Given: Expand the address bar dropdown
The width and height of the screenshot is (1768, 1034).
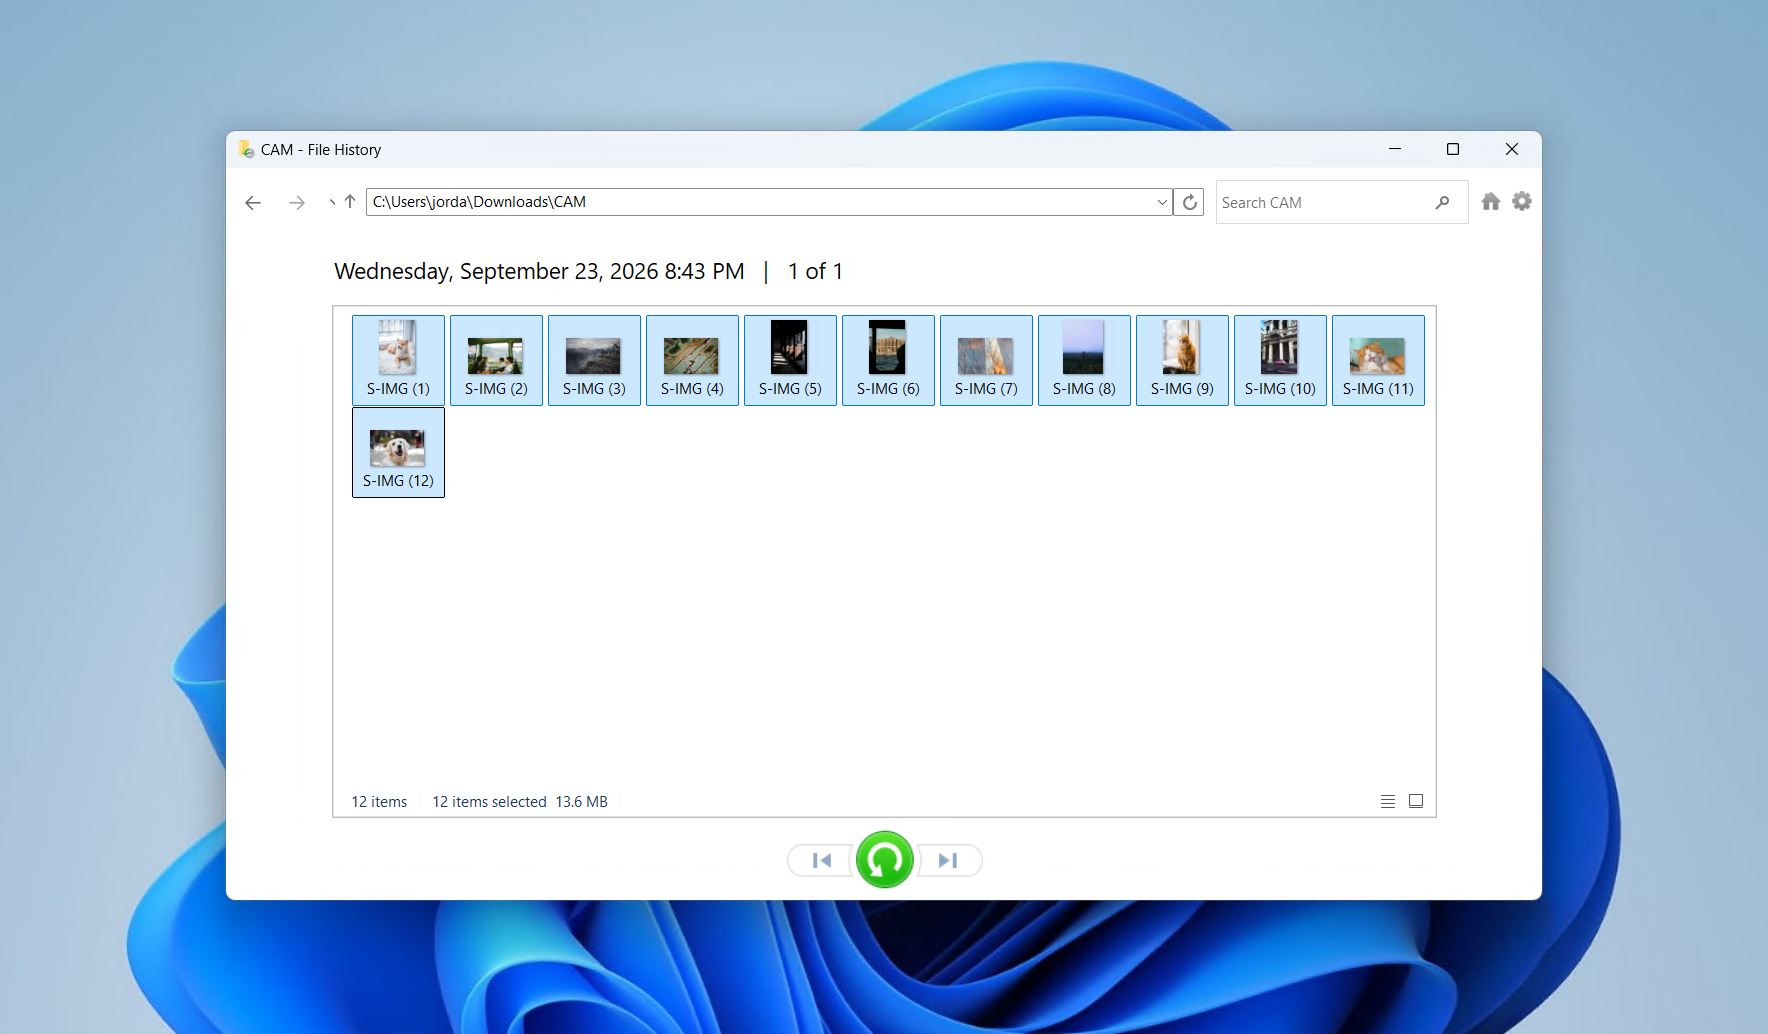Looking at the screenshot, I should click(1162, 202).
